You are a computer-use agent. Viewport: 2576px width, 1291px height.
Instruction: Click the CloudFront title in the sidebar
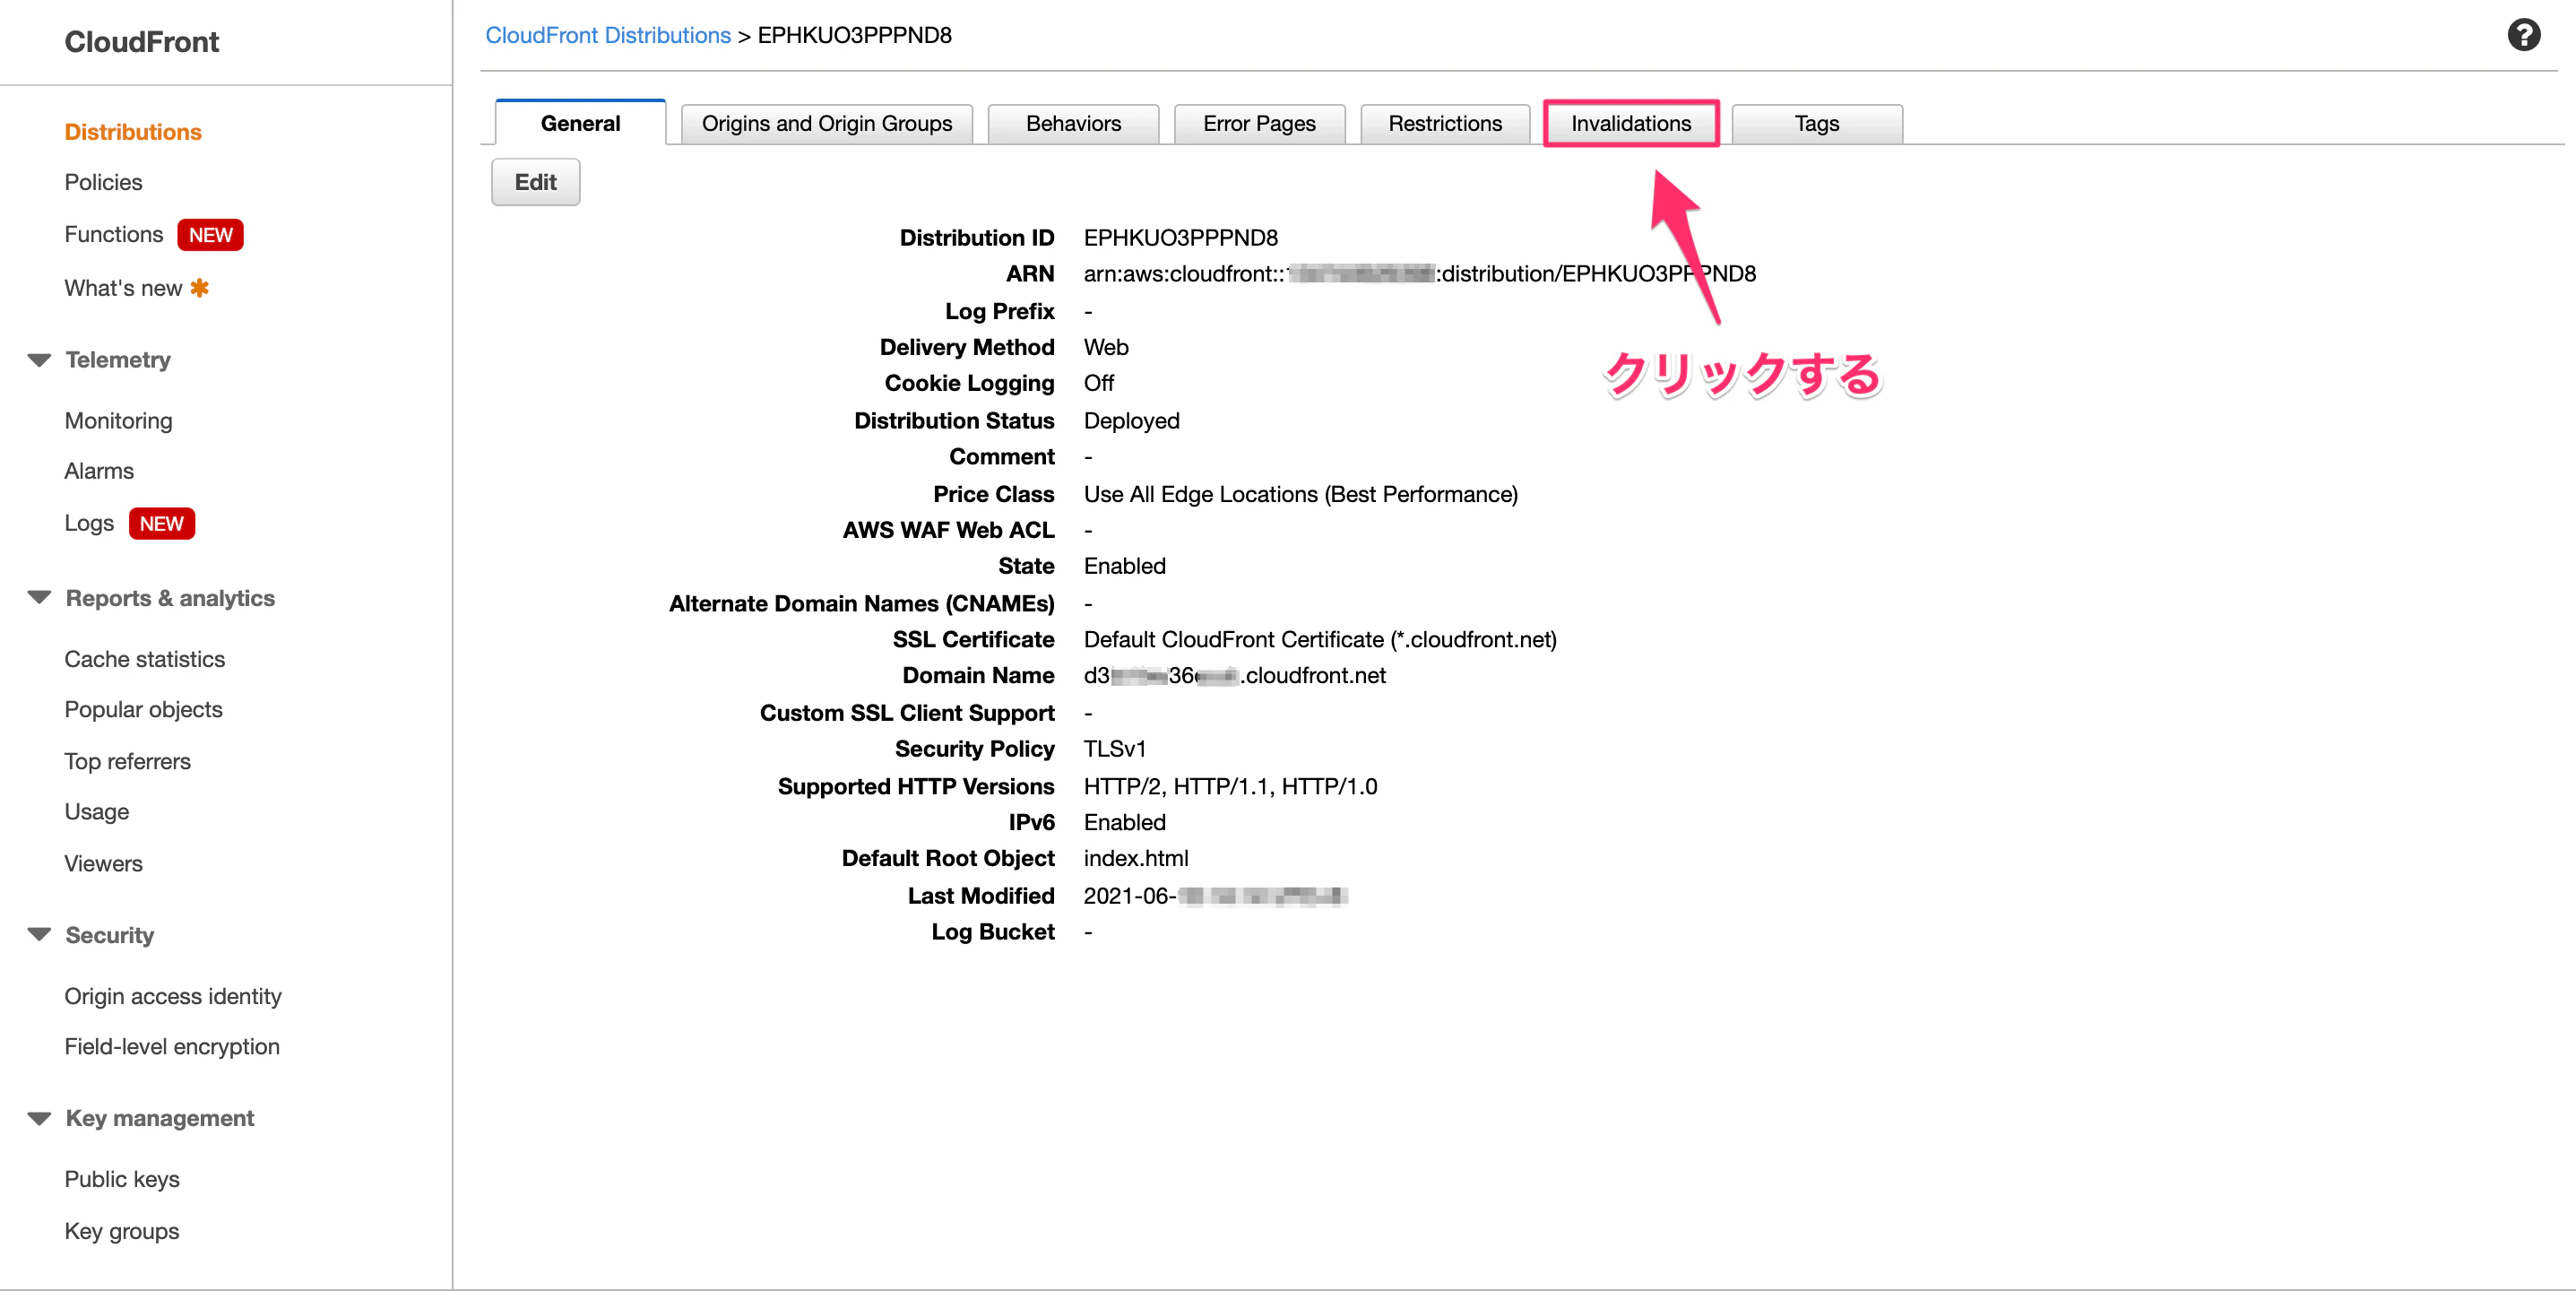click(142, 42)
